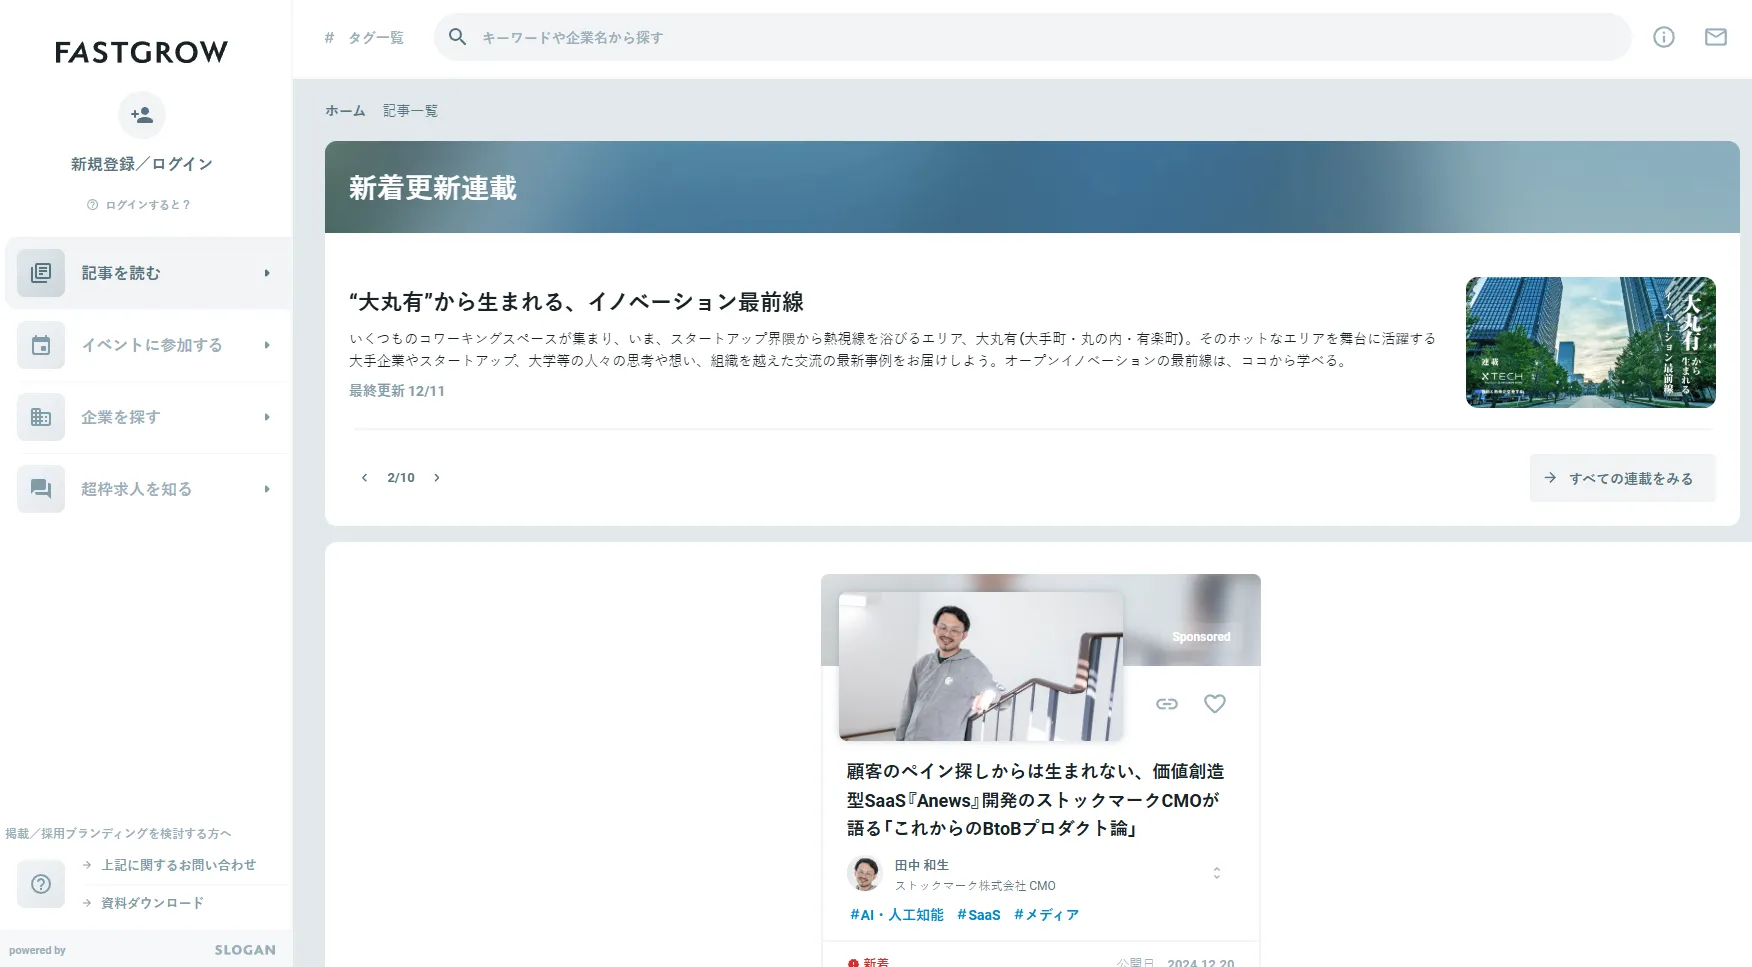Open the mail envelope icon in header
Viewport: 1752px width, 967px height.
[x=1716, y=37]
